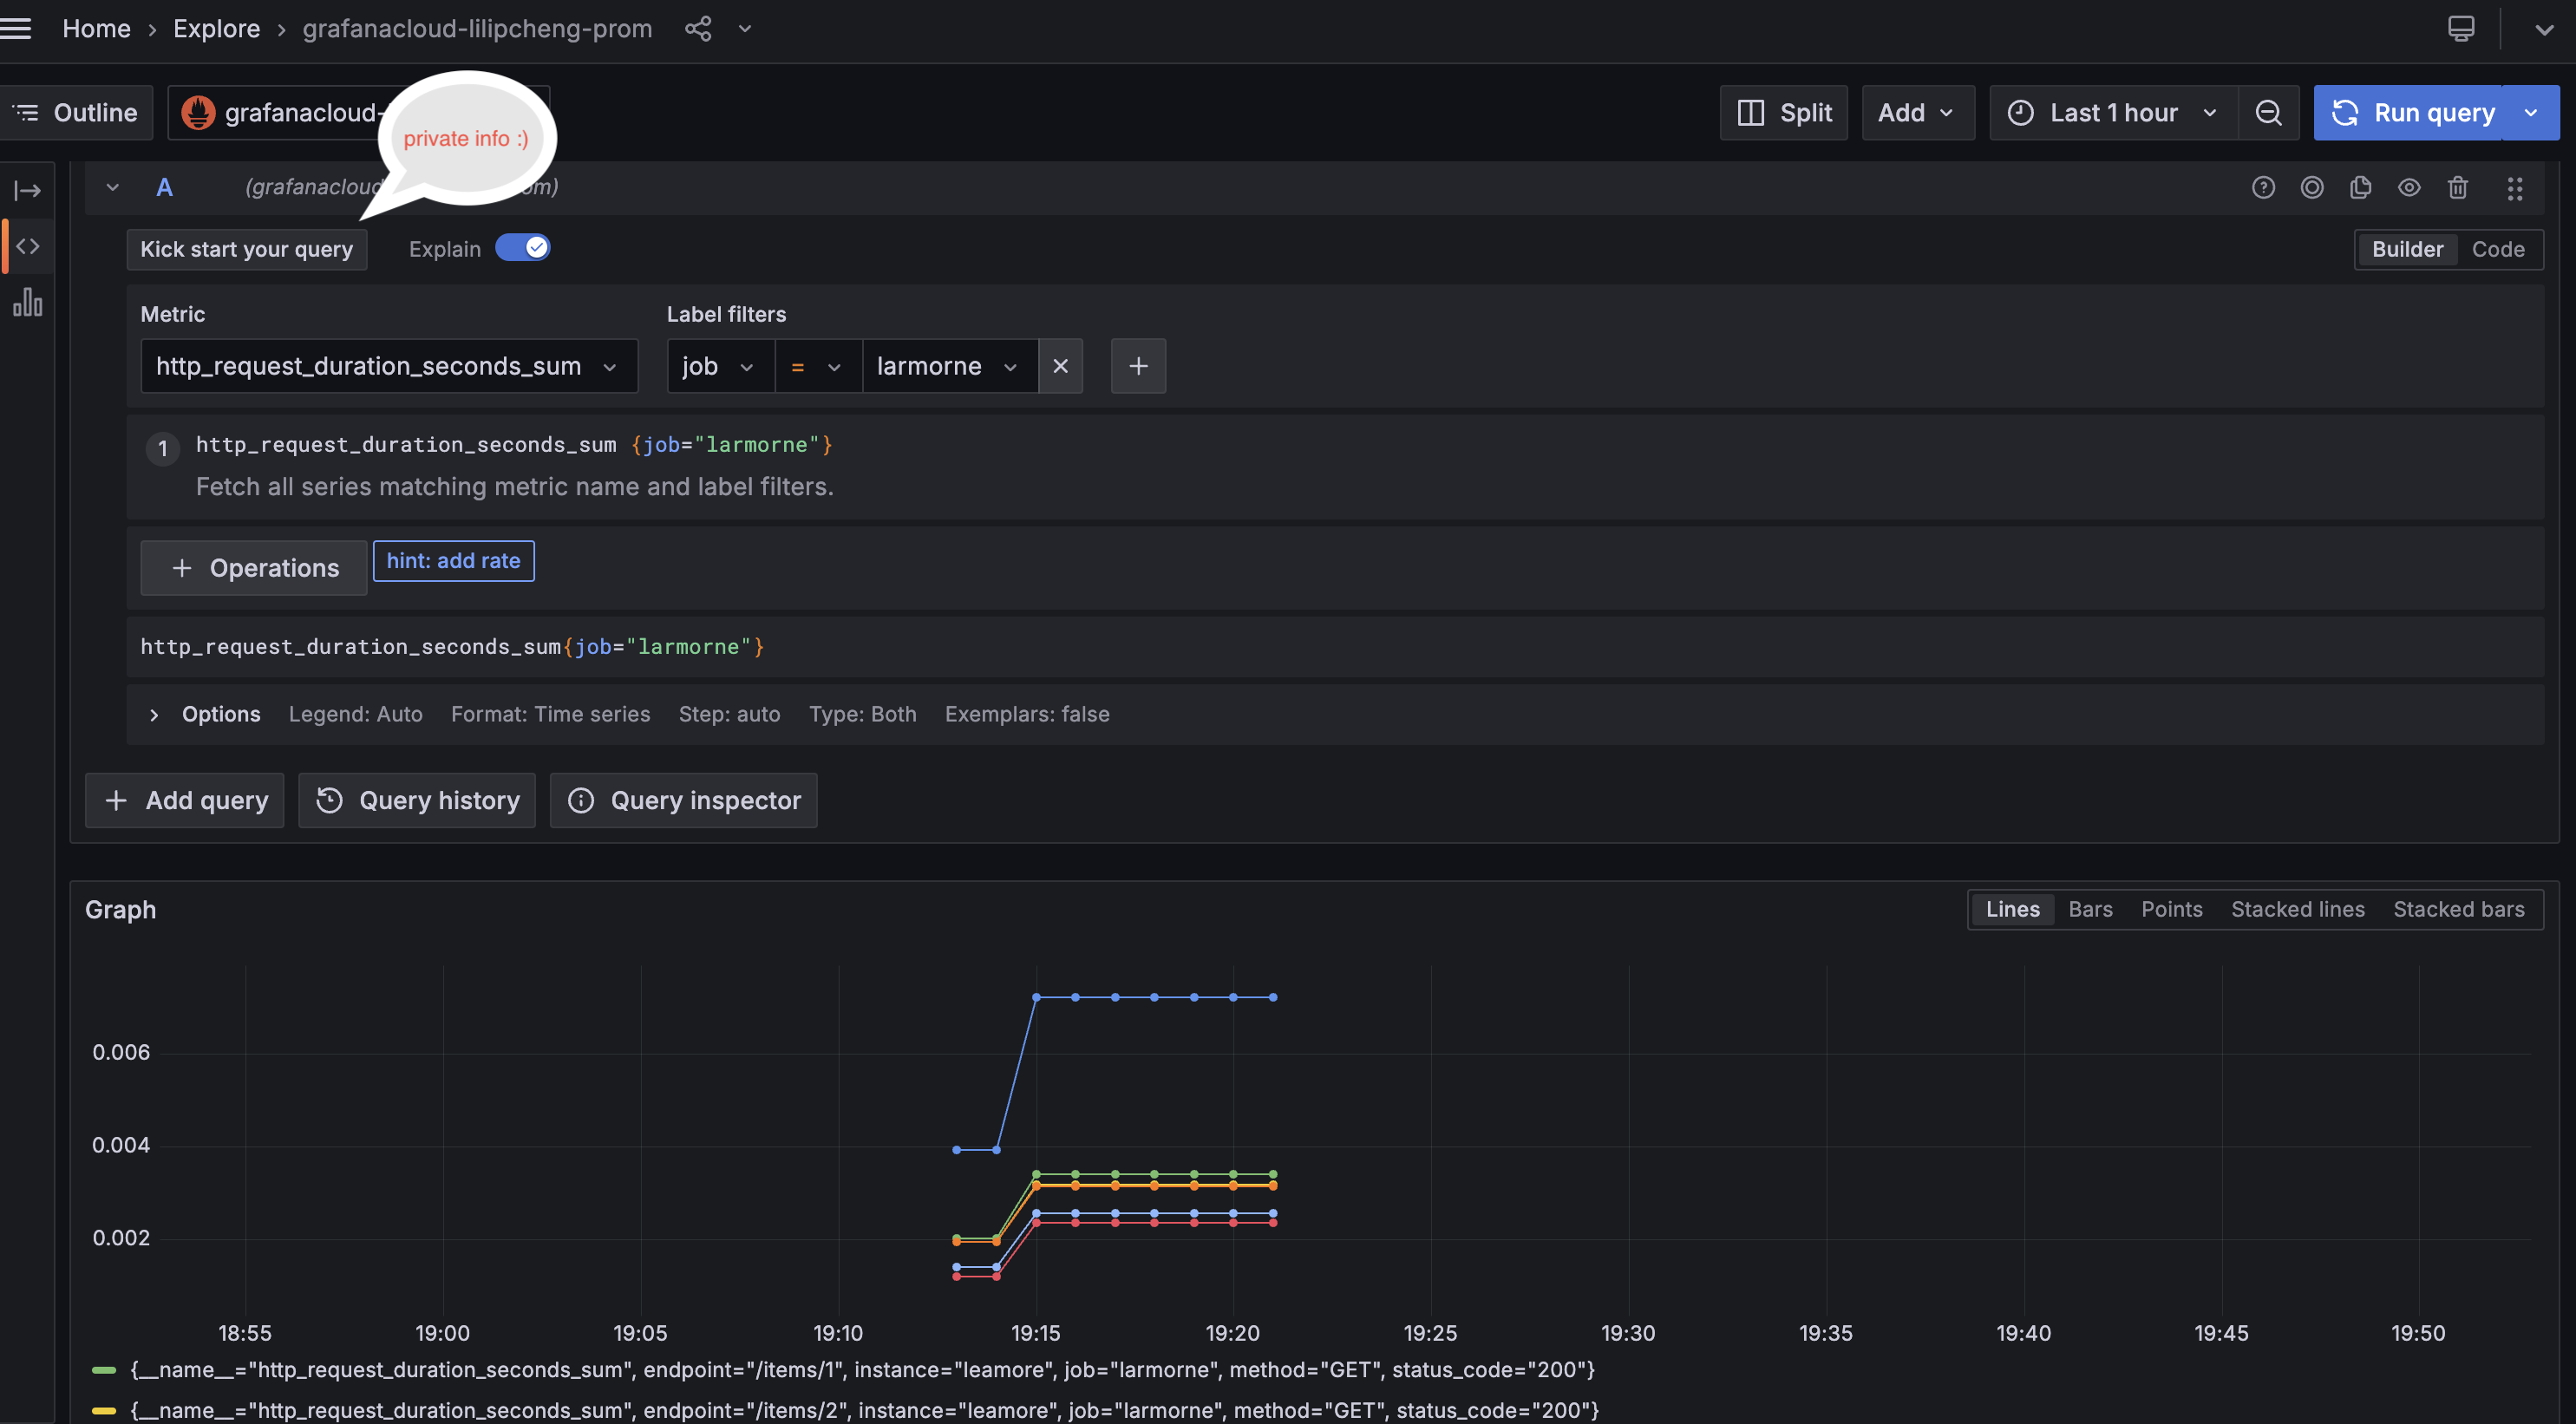Image resolution: width=2576 pixels, height=1424 pixels.
Task: Click legend series endpoint="/items/2"
Action: tap(864, 1410)
